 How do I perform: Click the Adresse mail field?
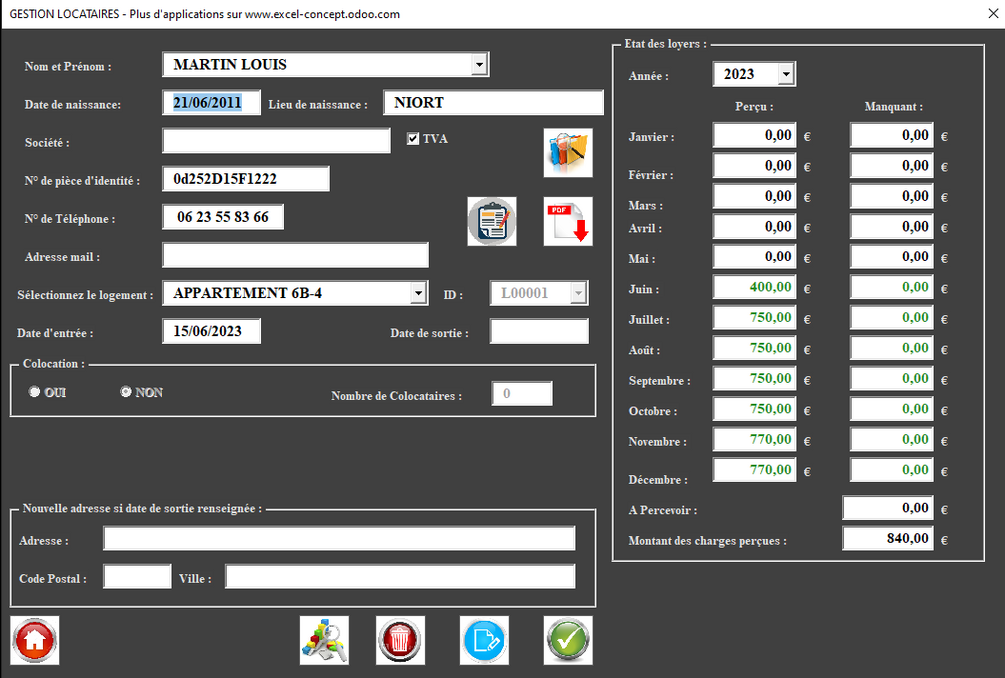point(295,255)
